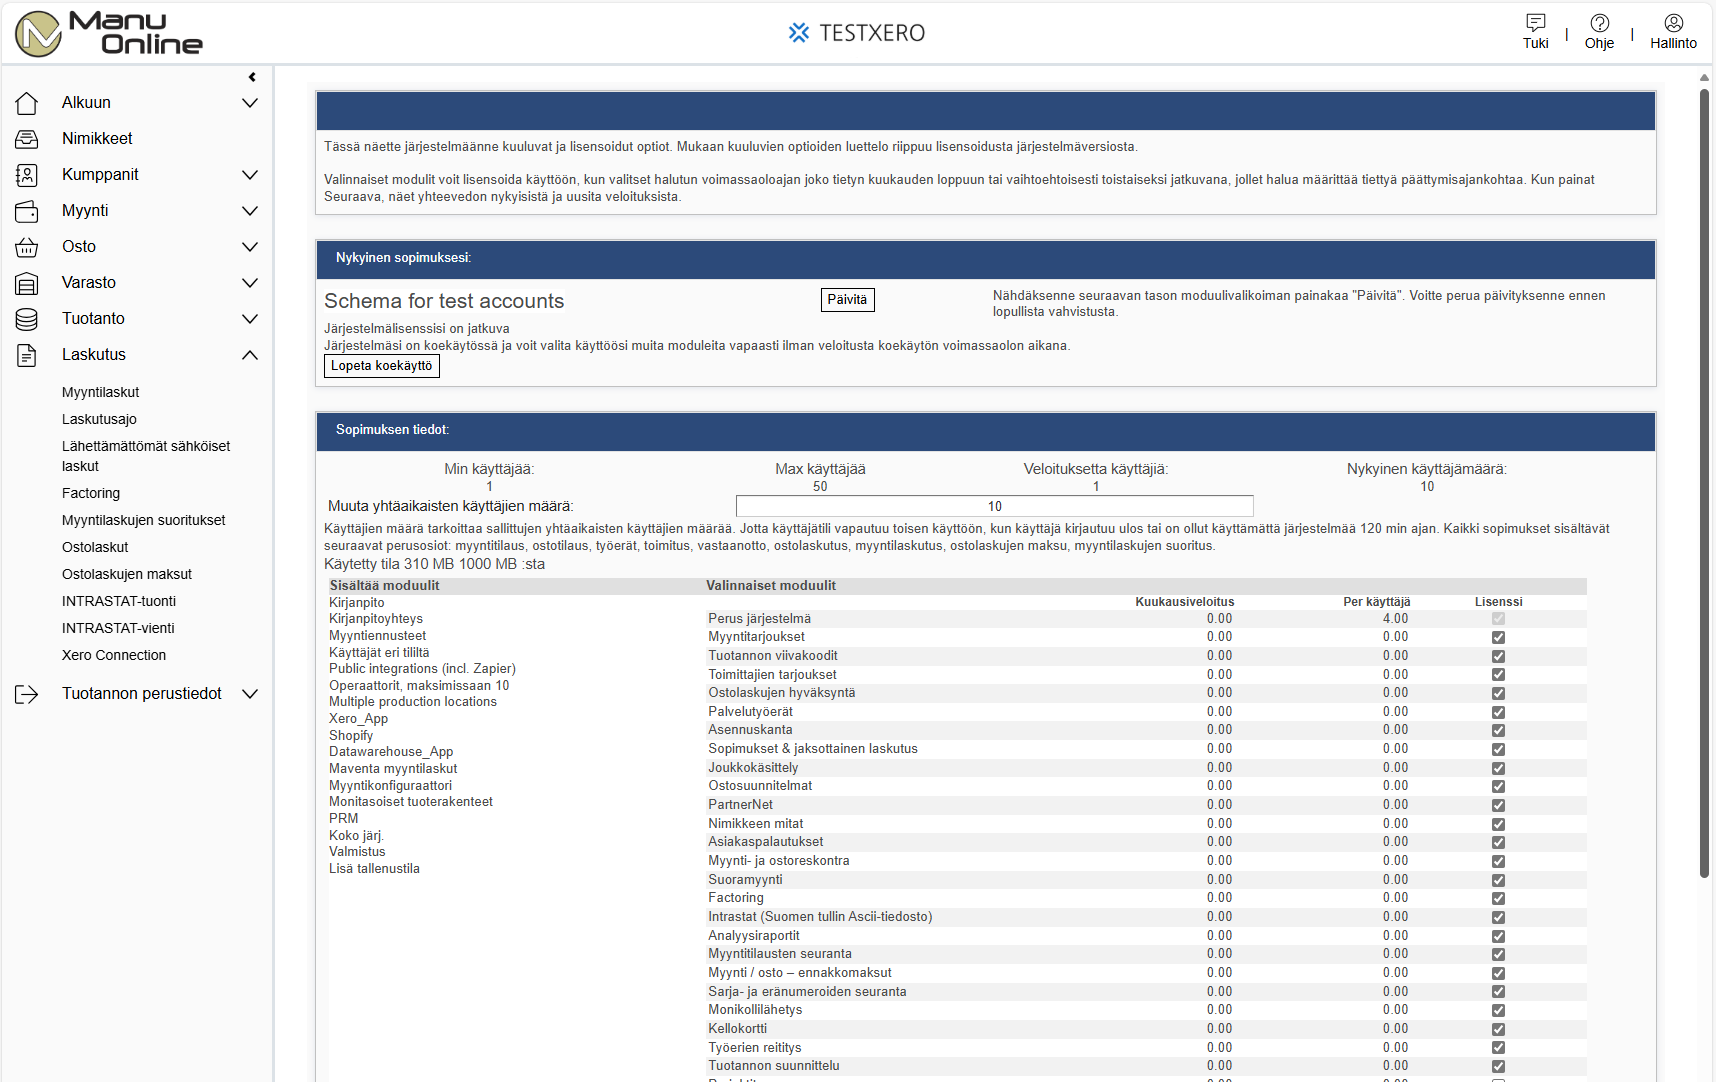Click the Alkuun home icon
Screen dimensions: 1716x1082
27,103
